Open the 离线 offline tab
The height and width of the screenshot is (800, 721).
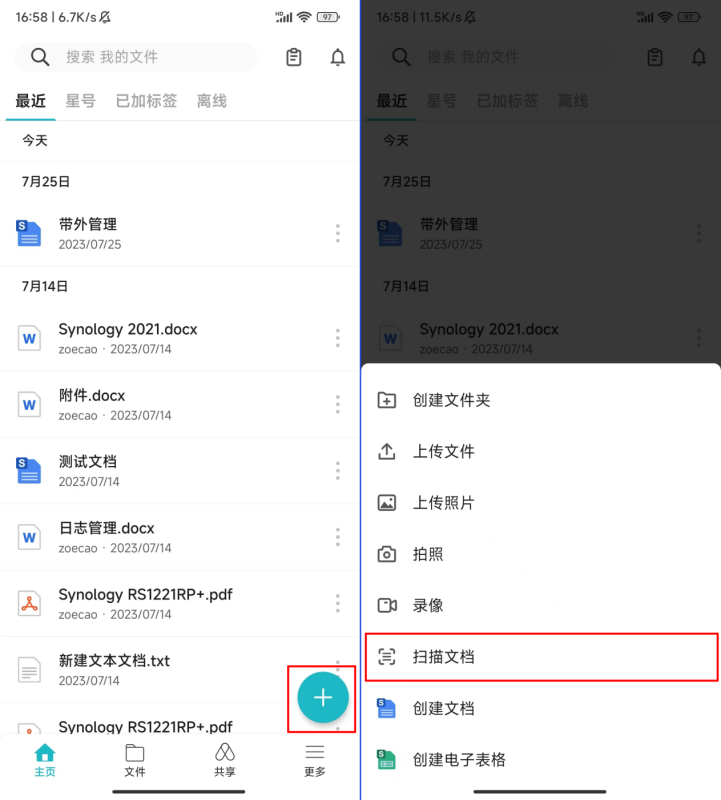point(212,101)
